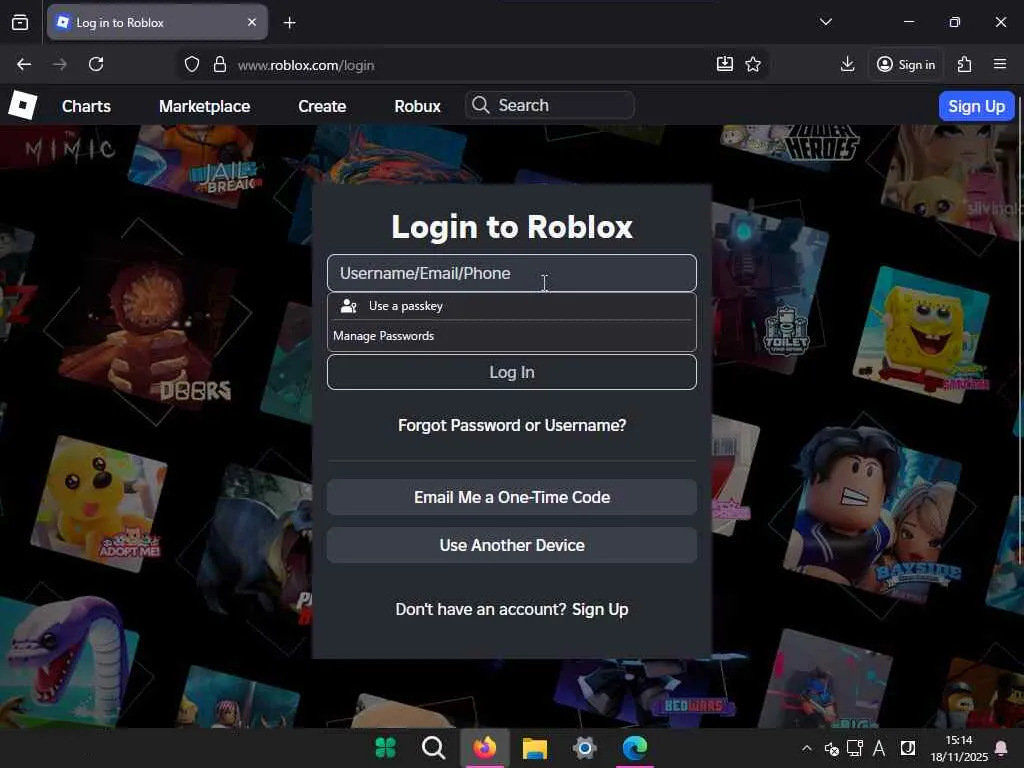Image resolution: width=1024 pixels, height=768 pixels.
Task: Follow the Sign Up link below form
Action: 600,609
